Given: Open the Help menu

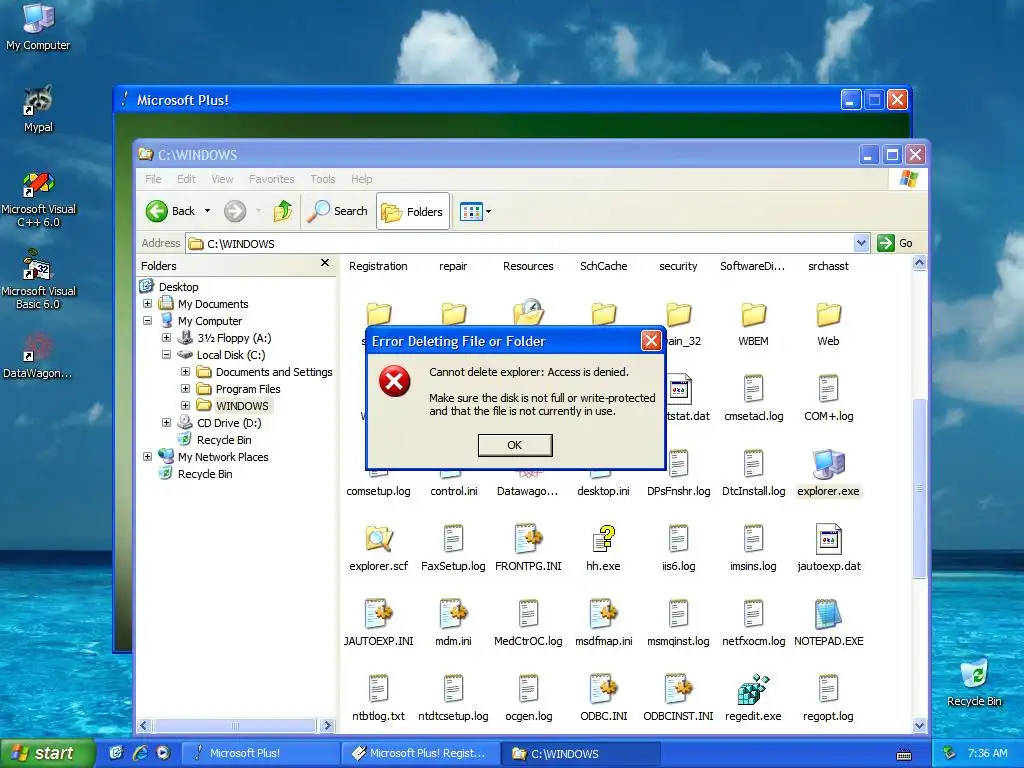Looking at the screenshot, I should pos(361,179).
